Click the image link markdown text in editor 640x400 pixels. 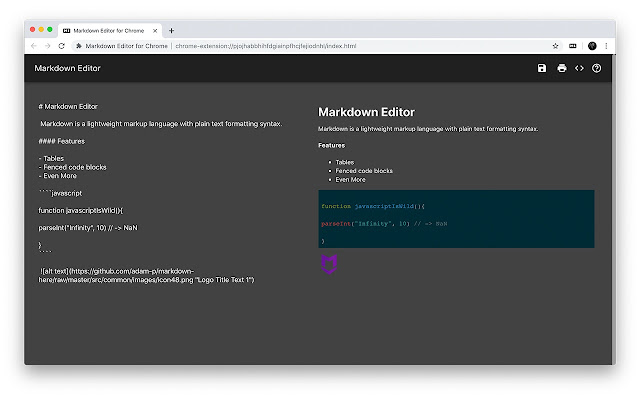click(x=147, y=276)
